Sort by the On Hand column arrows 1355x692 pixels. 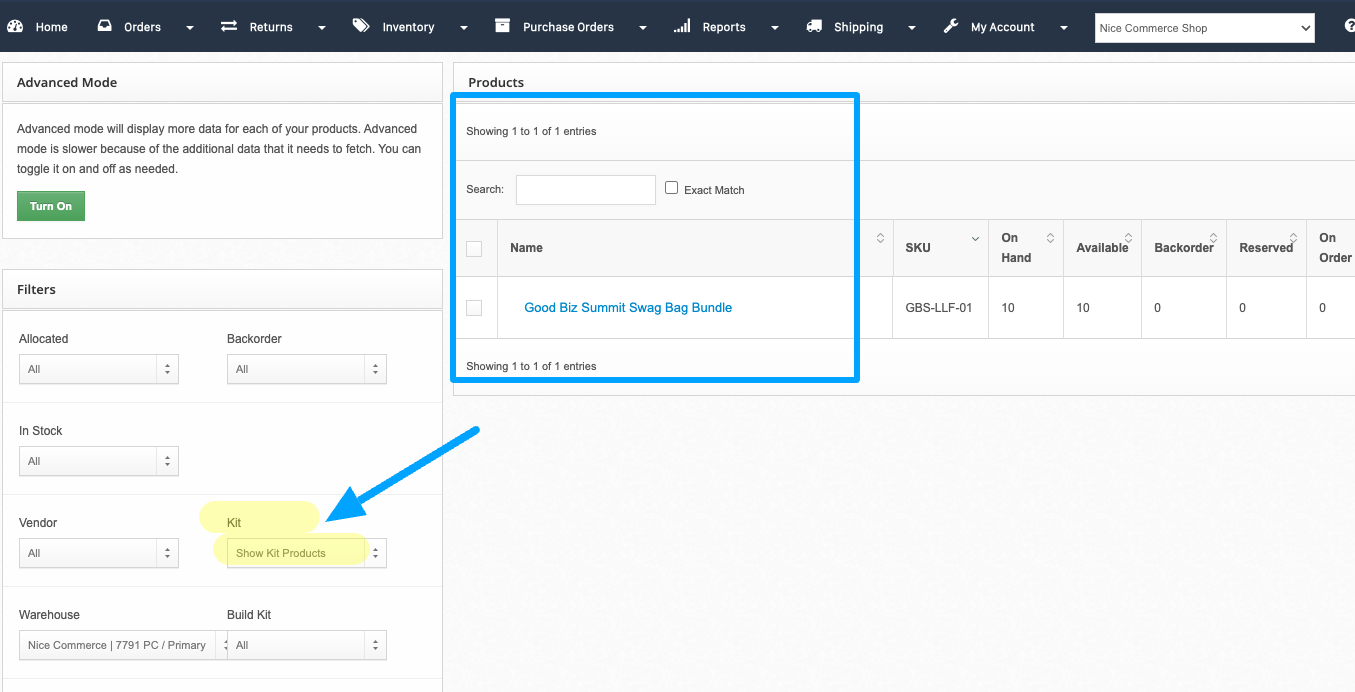point(1050,238)
